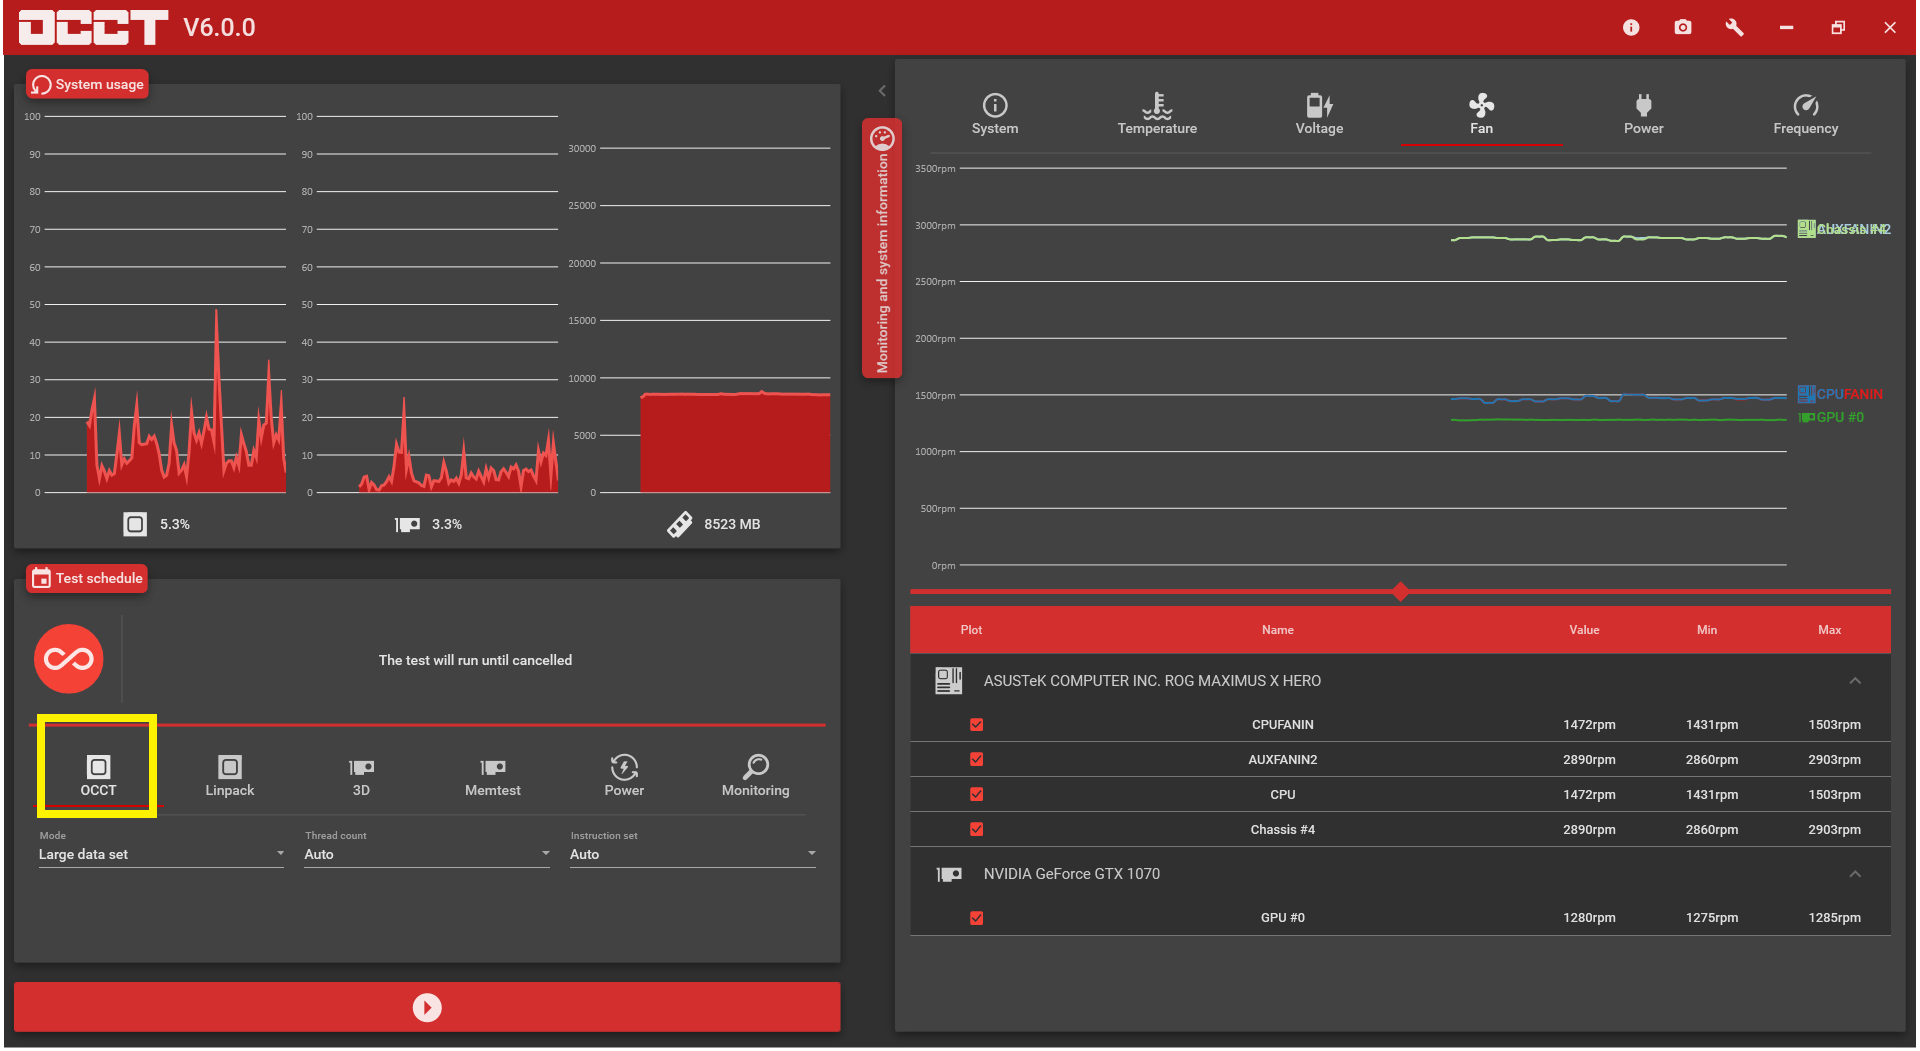Click the OCCT logo in title bar
This screenshot has width=1920, height=1051.
click(x=93, y=27)
